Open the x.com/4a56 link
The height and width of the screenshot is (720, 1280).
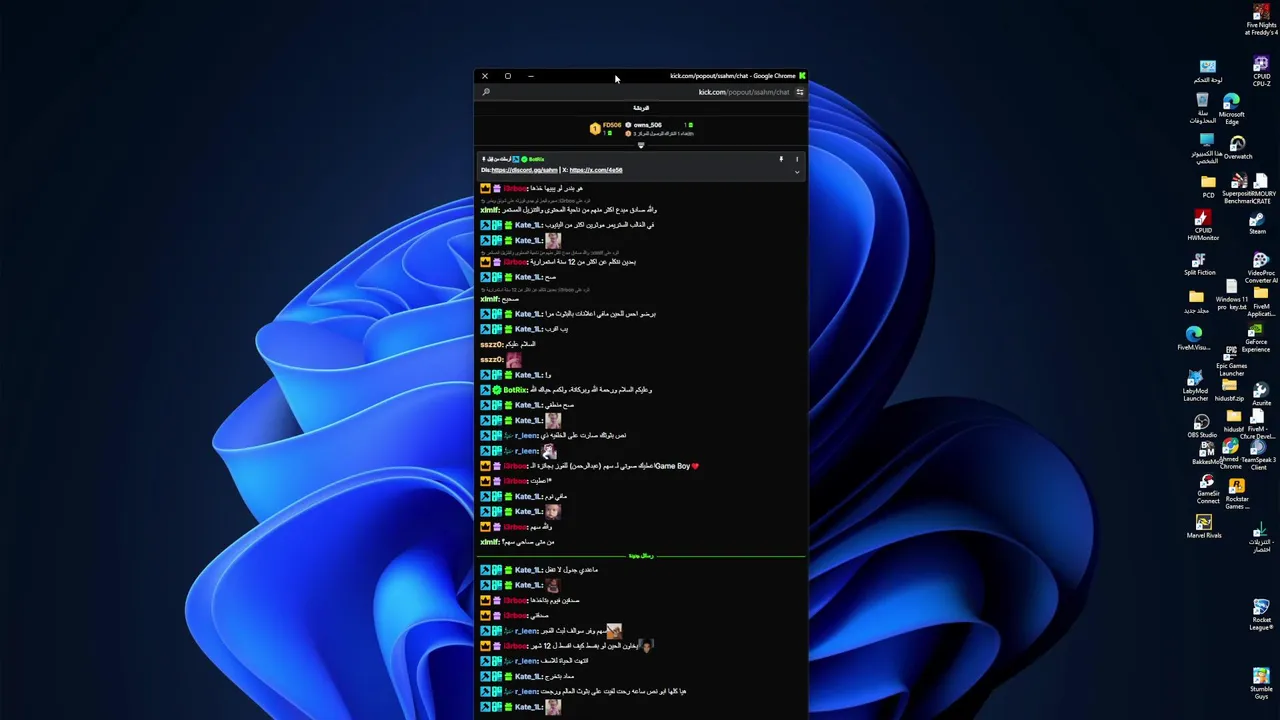pyautogui.click(x=596, y=170)
